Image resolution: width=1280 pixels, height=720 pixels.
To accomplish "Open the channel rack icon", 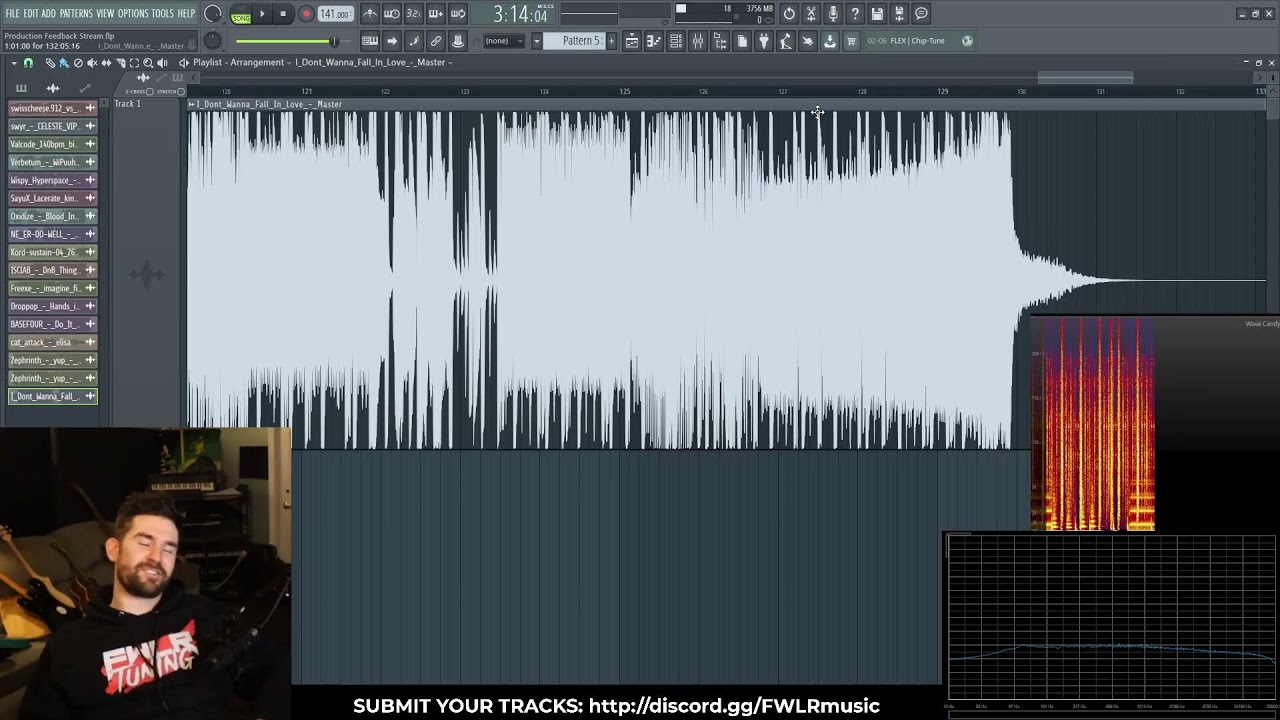I will pos(676,41).
